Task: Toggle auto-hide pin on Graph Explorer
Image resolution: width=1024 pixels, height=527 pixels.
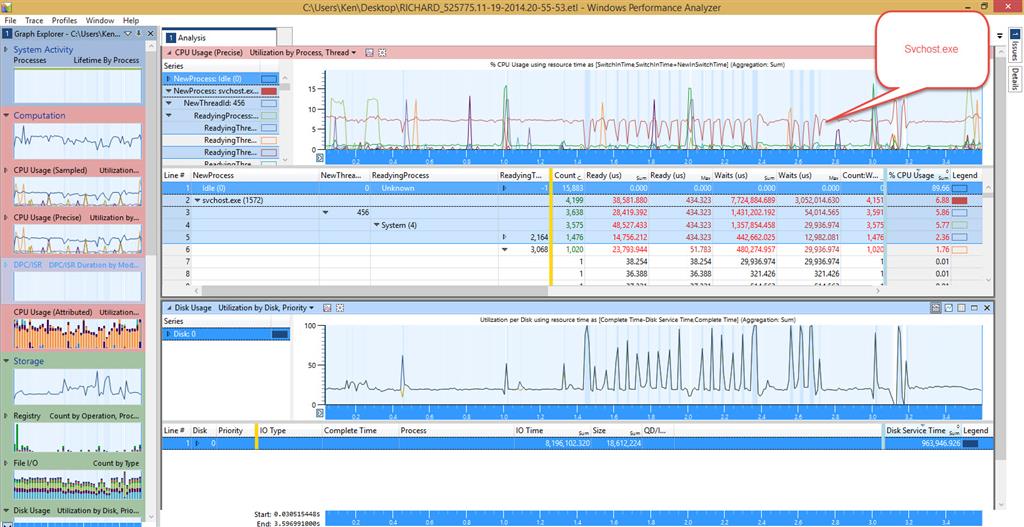Action: (x=139, y=33)
